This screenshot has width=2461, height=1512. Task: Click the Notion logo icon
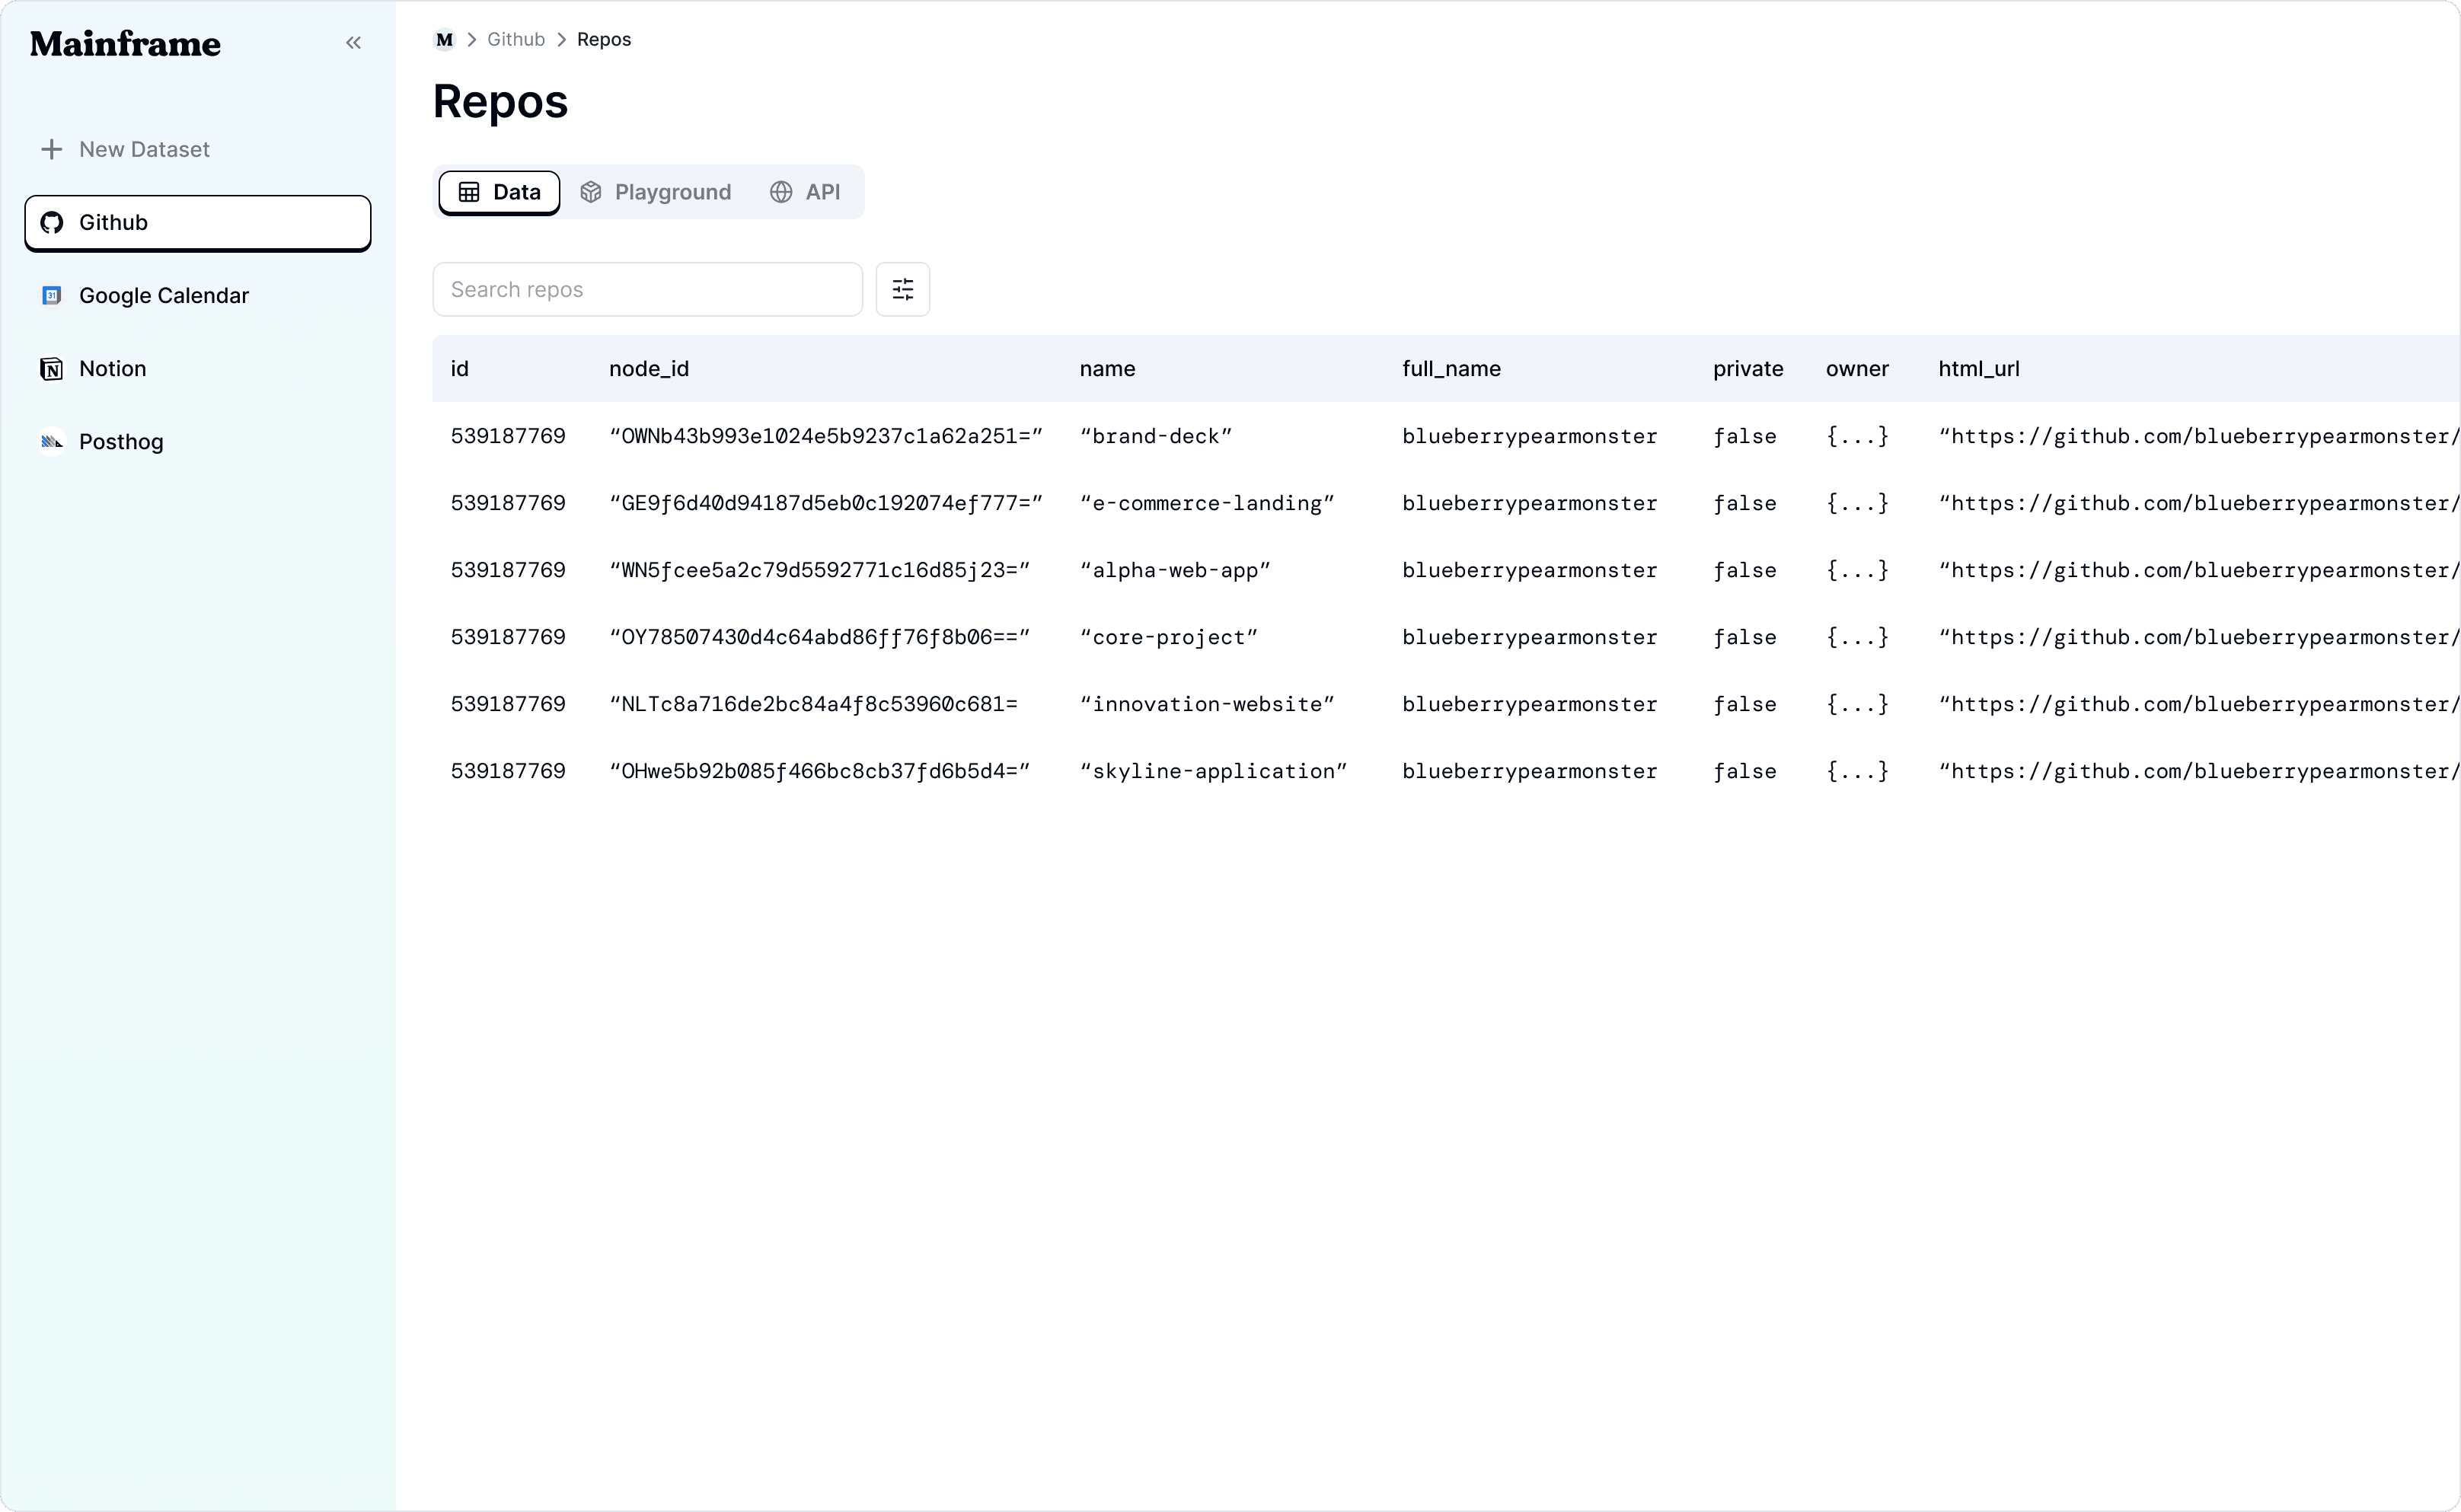[x=52, y=369]
